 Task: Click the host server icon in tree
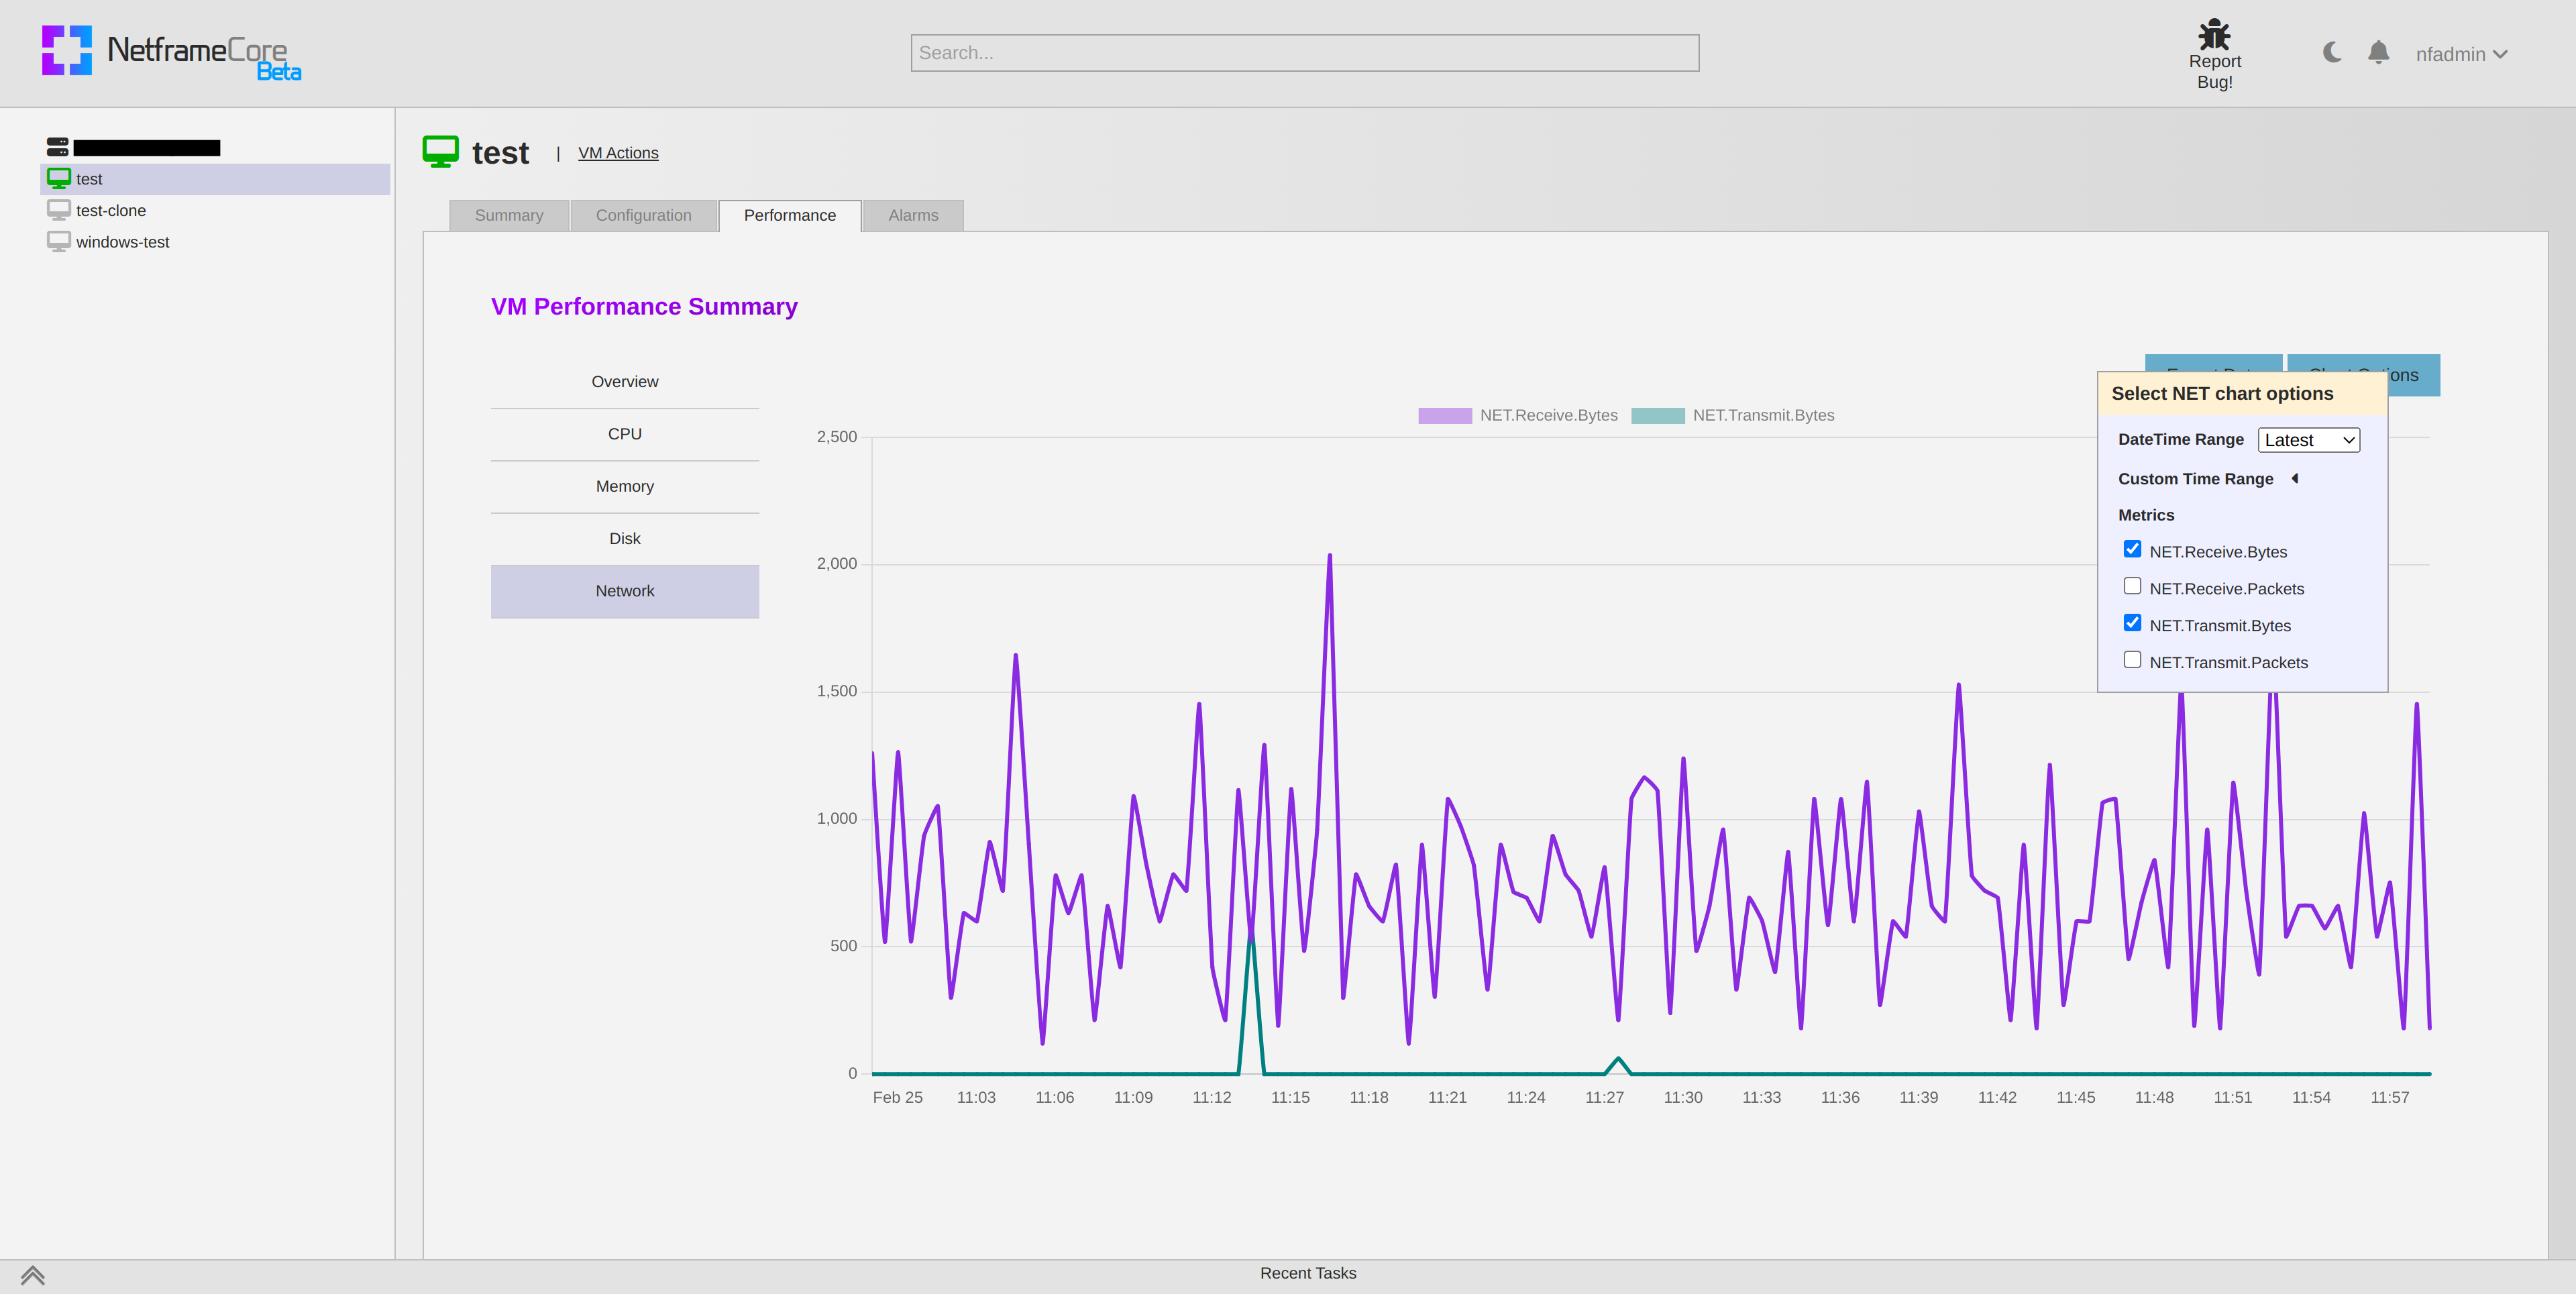coord(58,147)
